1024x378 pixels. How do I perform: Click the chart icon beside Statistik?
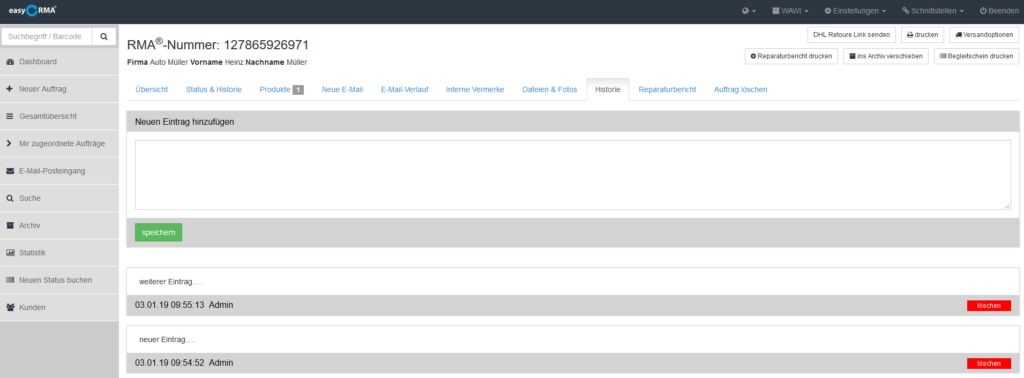(10, 253)
